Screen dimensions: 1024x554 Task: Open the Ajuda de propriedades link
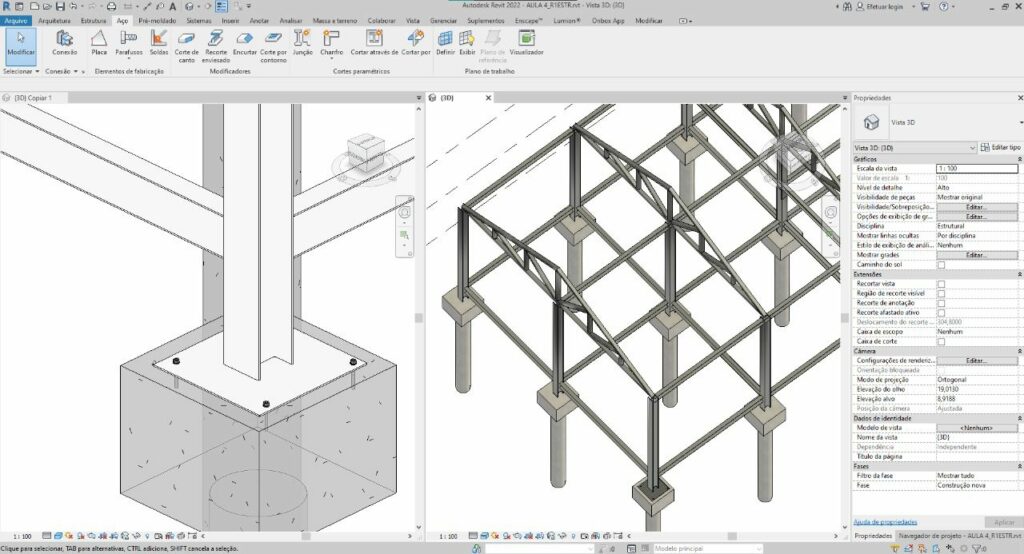pos(885,522)
